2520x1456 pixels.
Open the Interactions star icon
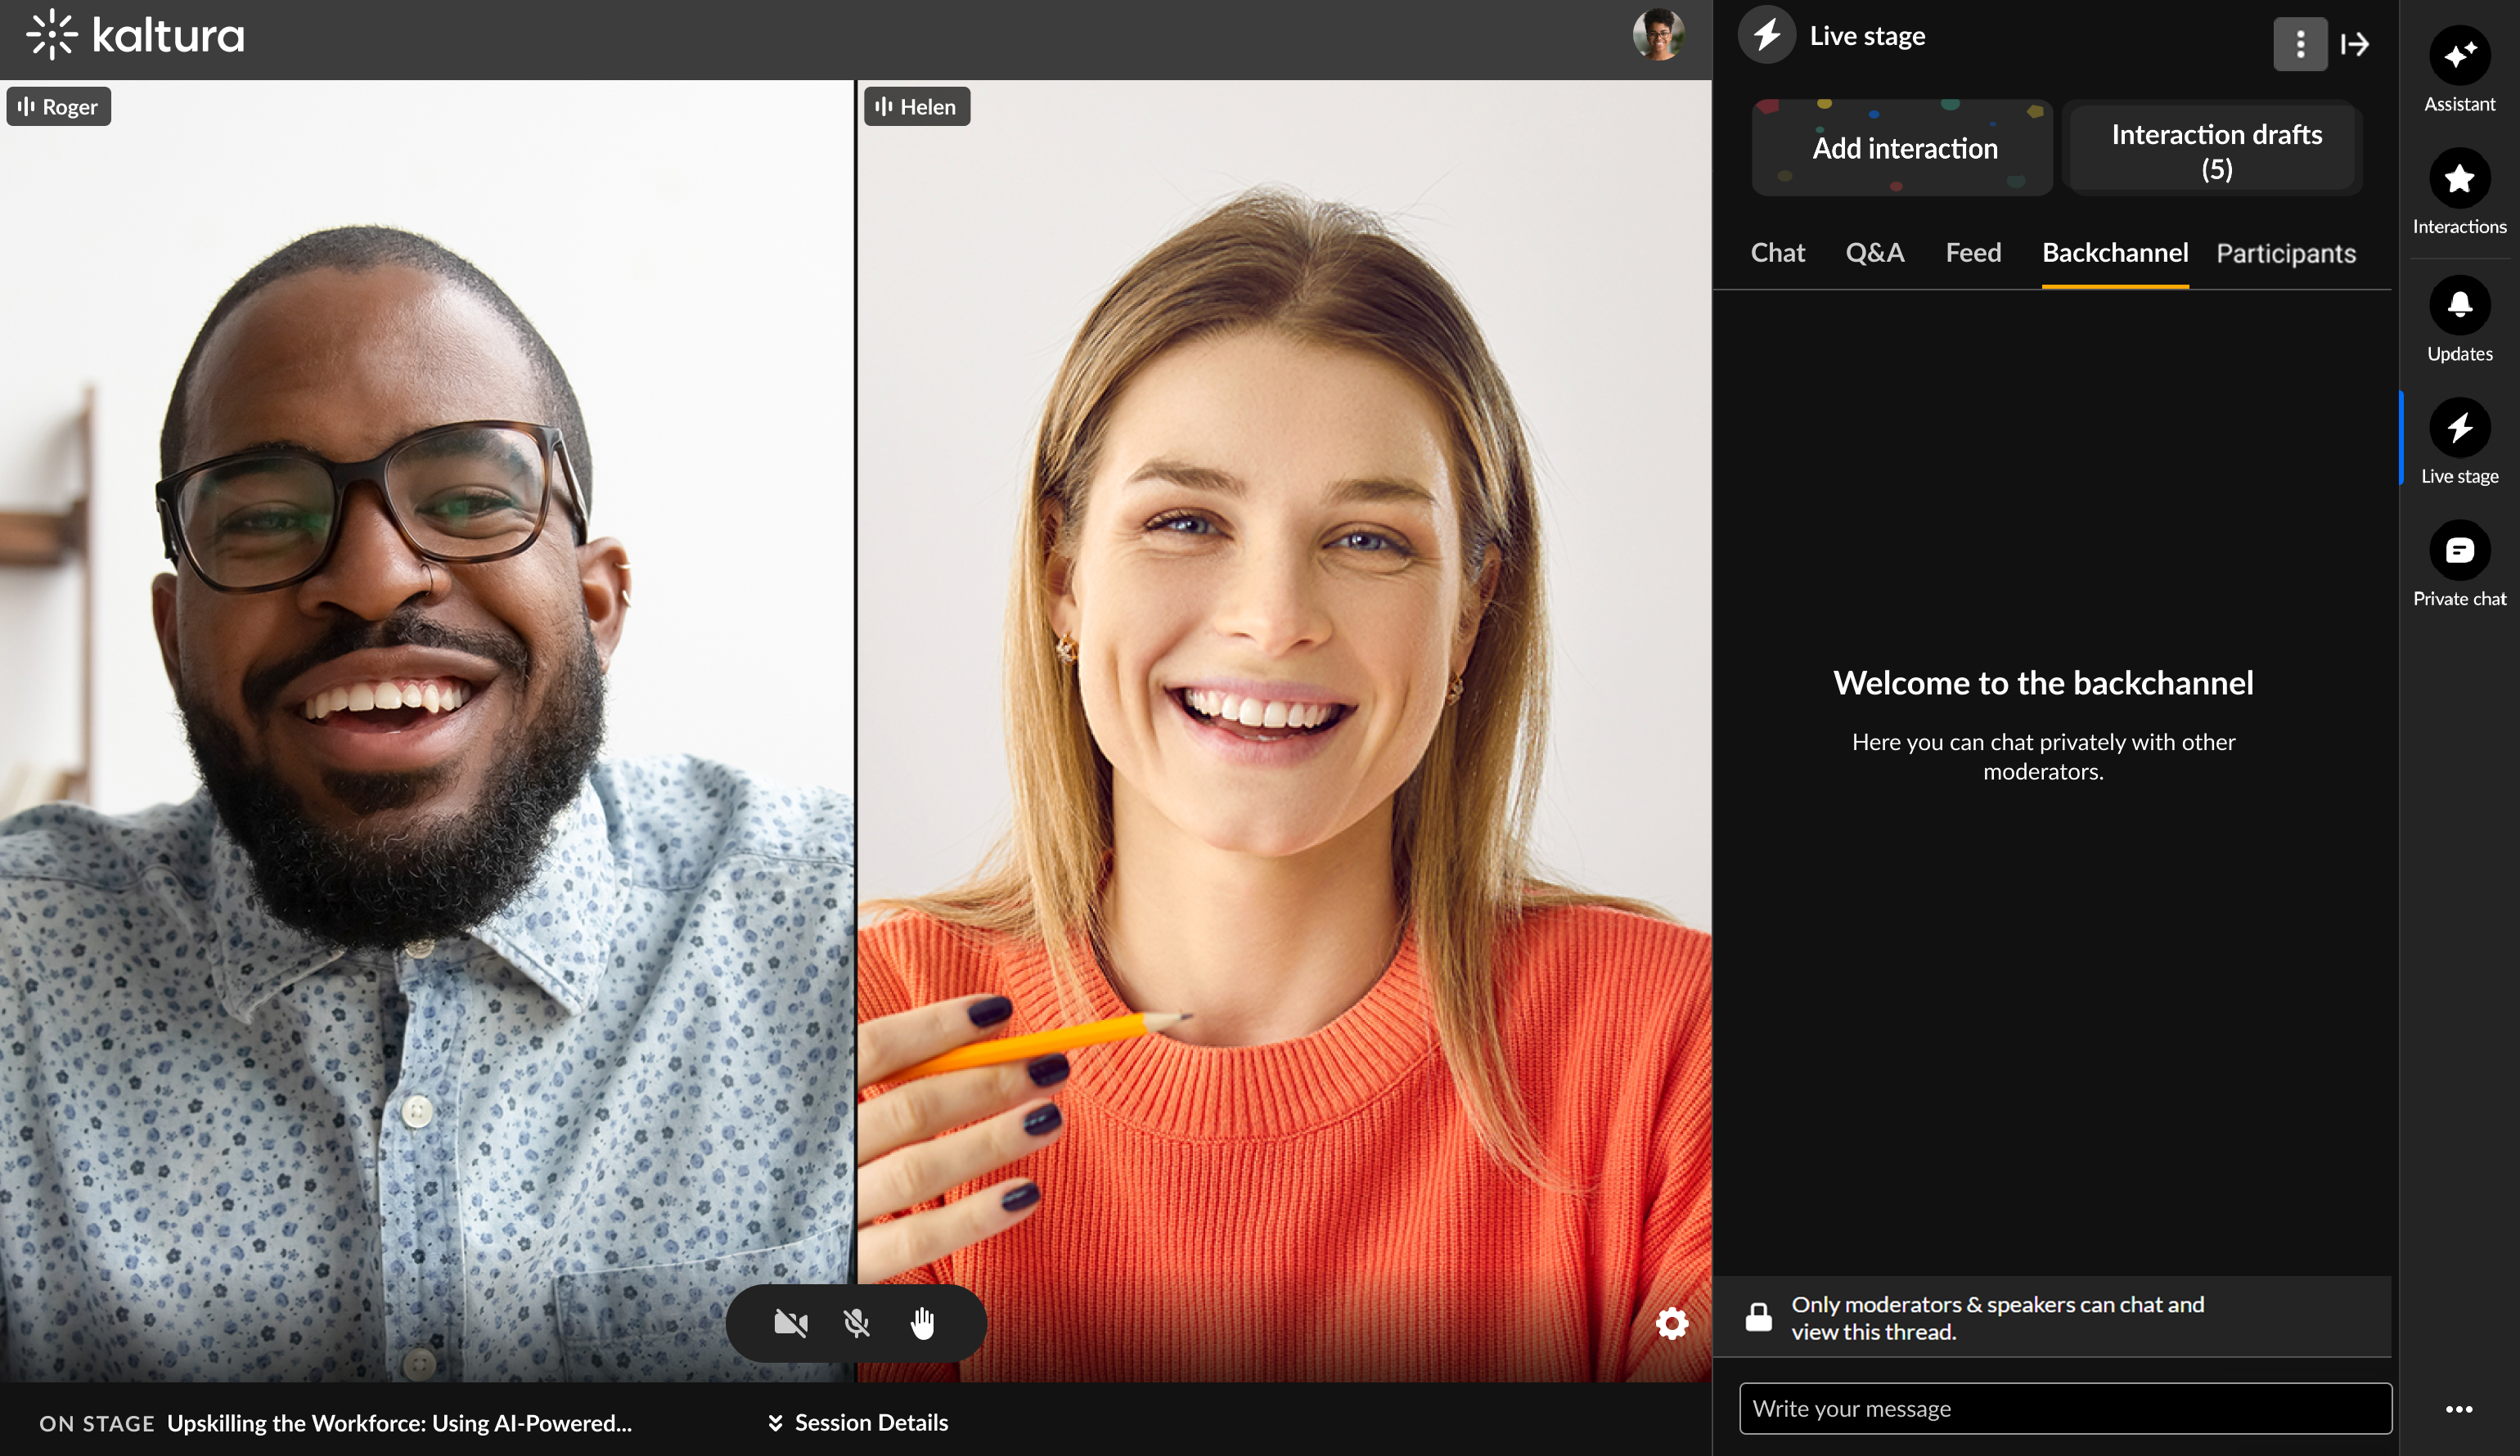point(2459,179)
